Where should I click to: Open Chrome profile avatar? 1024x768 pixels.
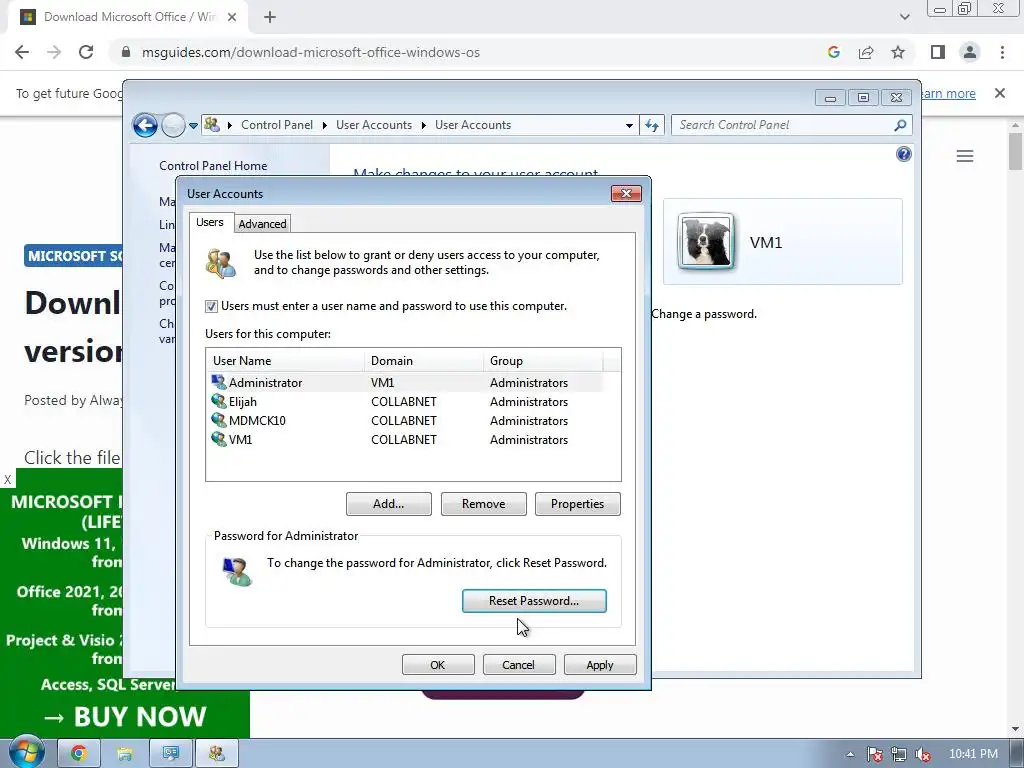pos(970,52)
